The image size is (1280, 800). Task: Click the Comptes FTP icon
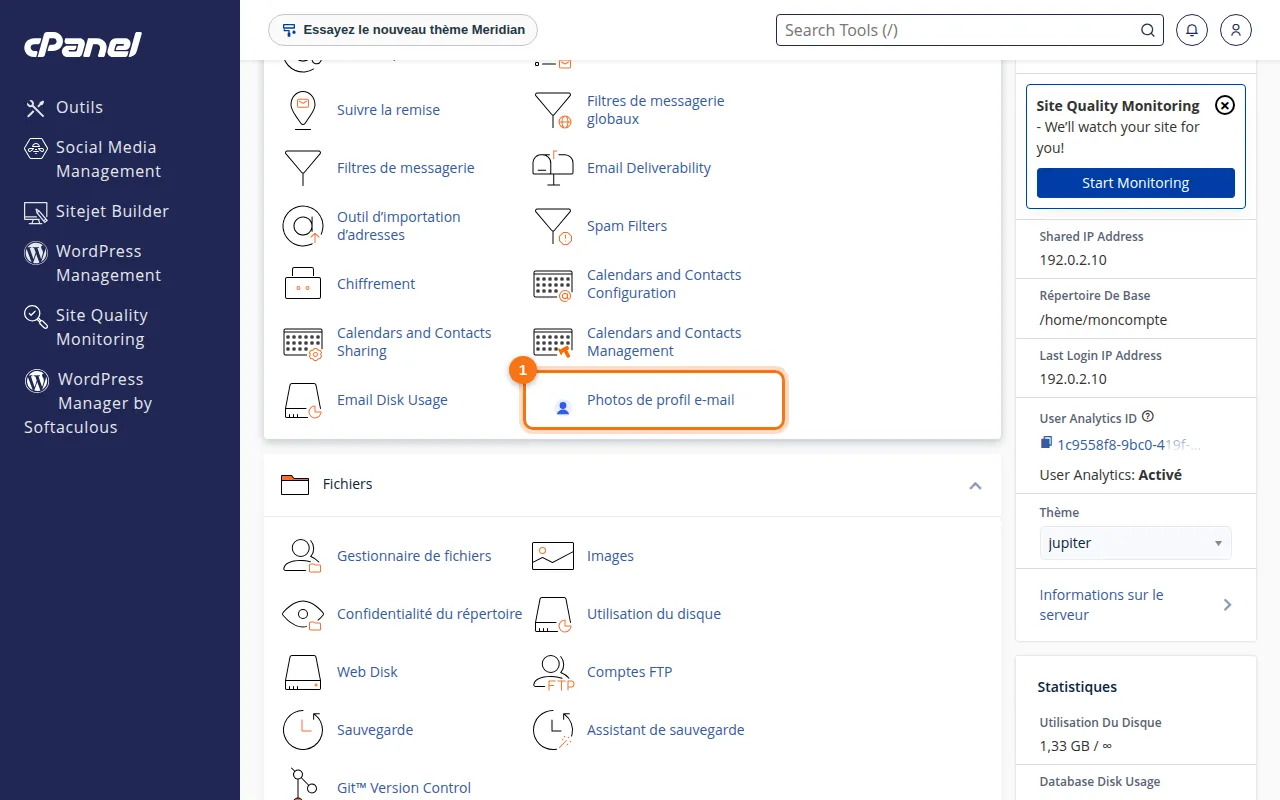(x=553, y=672)
